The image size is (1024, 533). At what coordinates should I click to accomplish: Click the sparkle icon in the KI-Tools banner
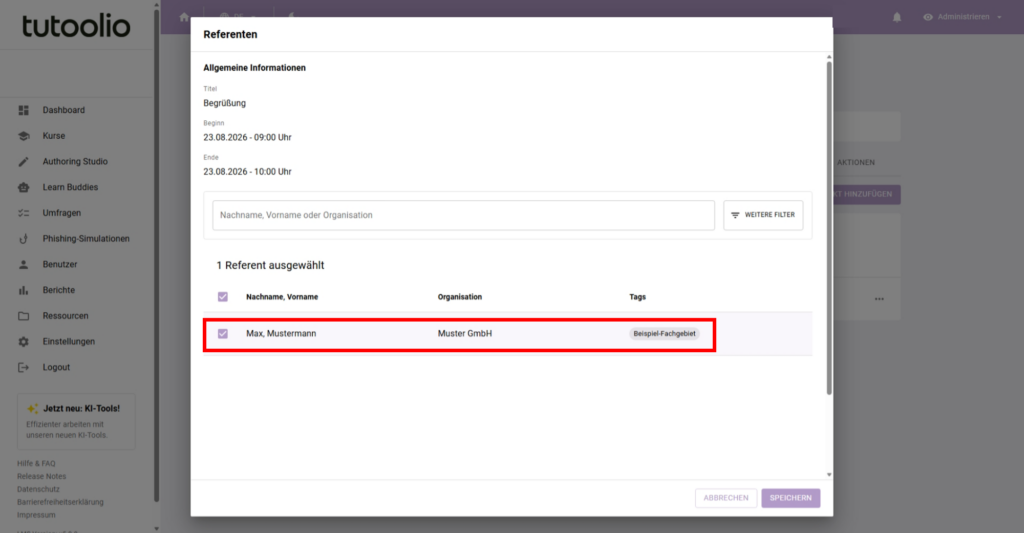(32, 409)
